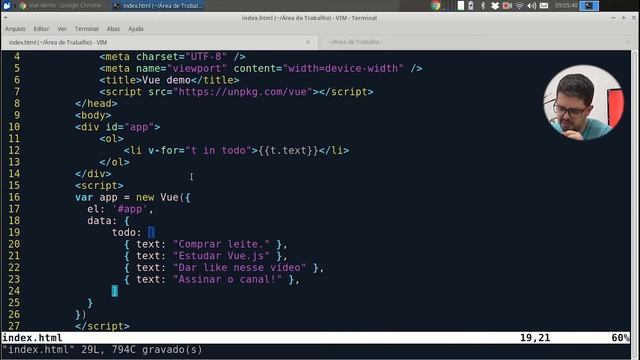Click <ol> tag on line 11

tap(111, 139)
